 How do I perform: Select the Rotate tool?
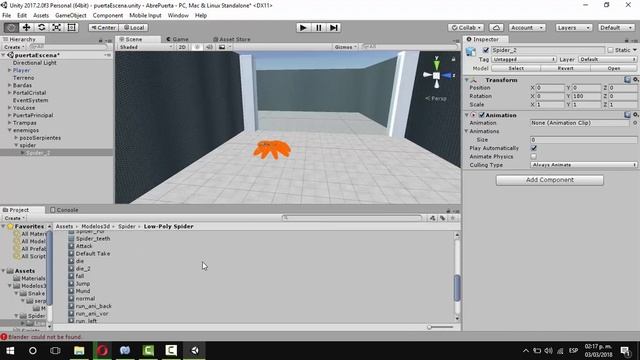42,27
